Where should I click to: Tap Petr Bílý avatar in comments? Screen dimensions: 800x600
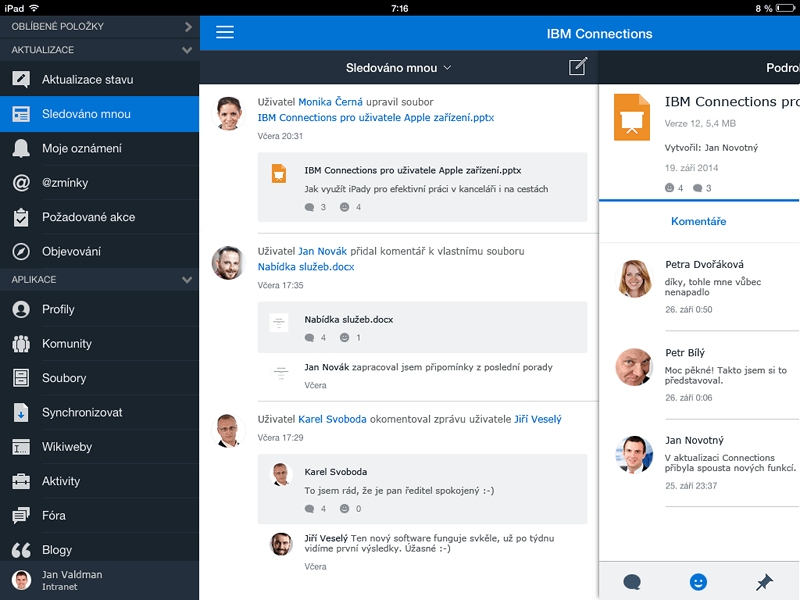[634, 367]
